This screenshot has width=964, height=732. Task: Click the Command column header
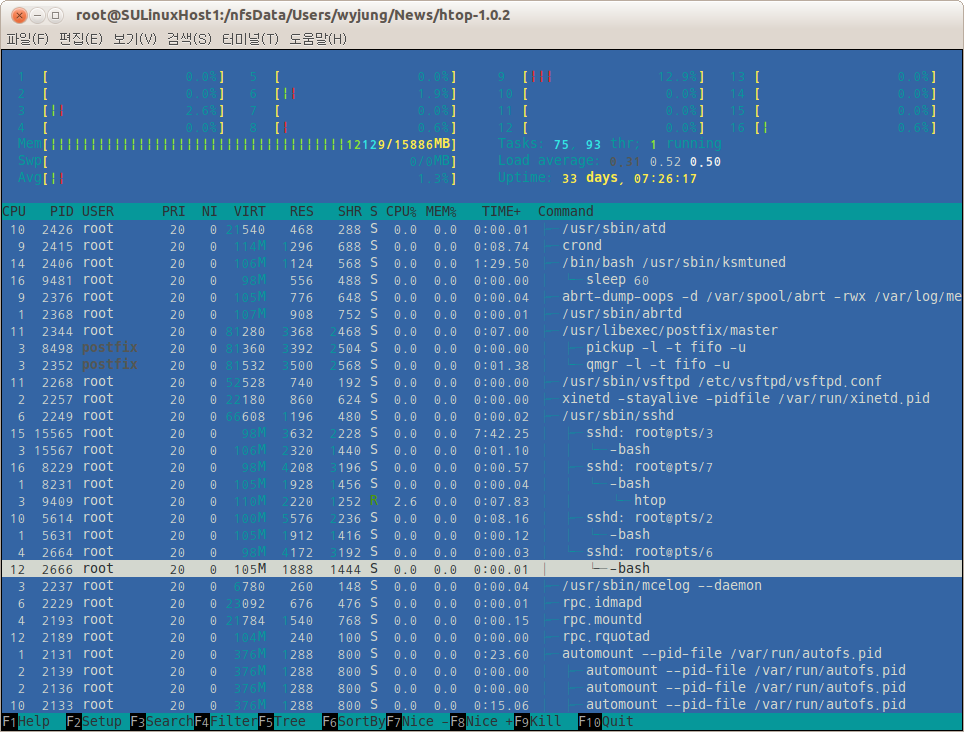pos(566,211)
